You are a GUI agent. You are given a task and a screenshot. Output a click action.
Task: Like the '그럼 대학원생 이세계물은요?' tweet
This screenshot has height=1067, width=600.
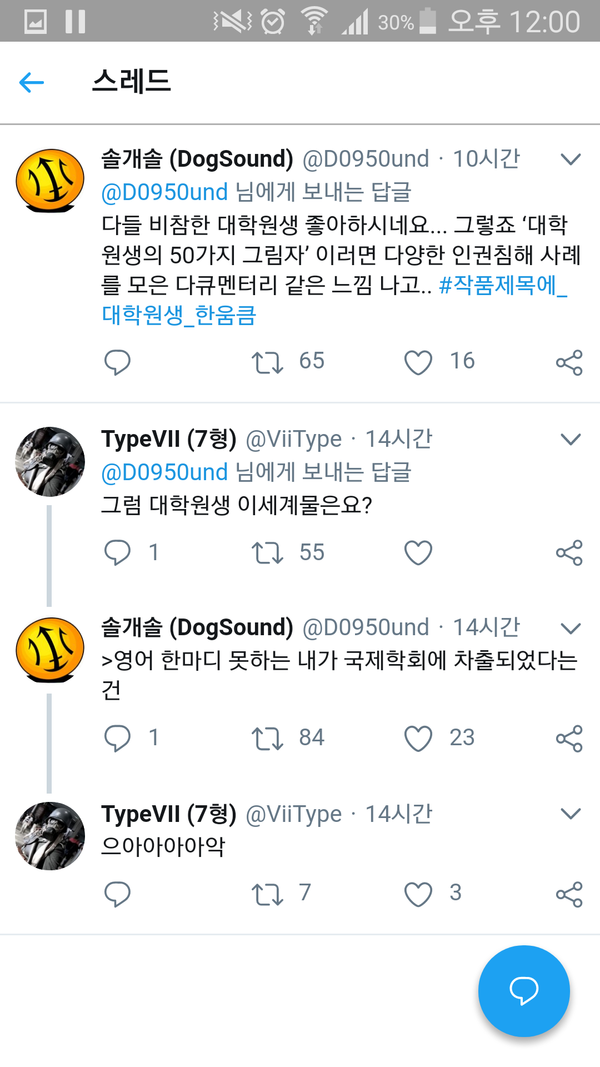[x=418, y=553]
